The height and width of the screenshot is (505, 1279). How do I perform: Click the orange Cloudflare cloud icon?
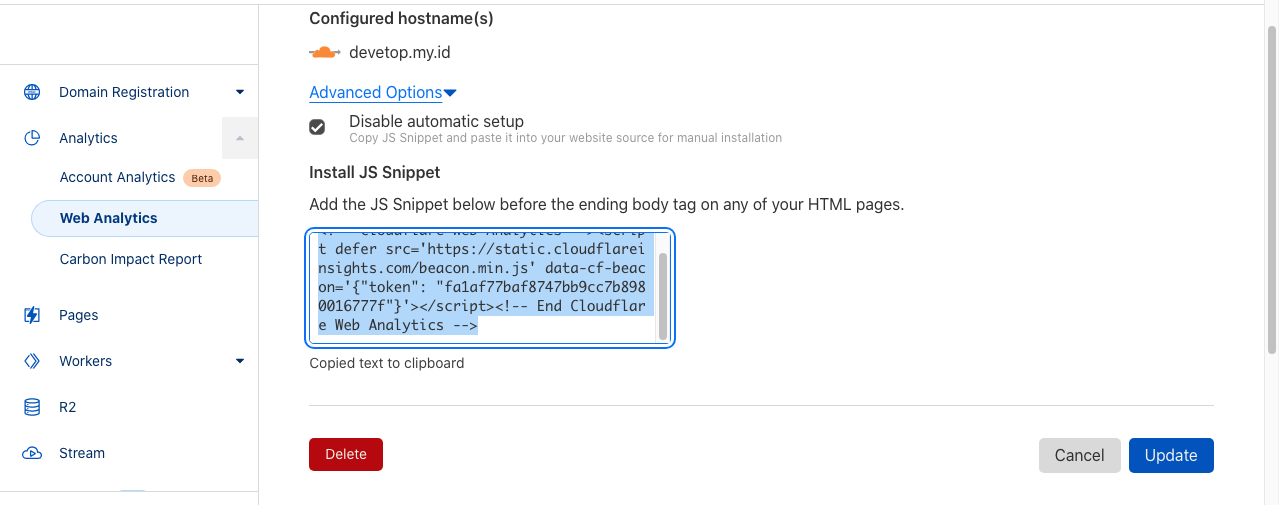(324, 52)
